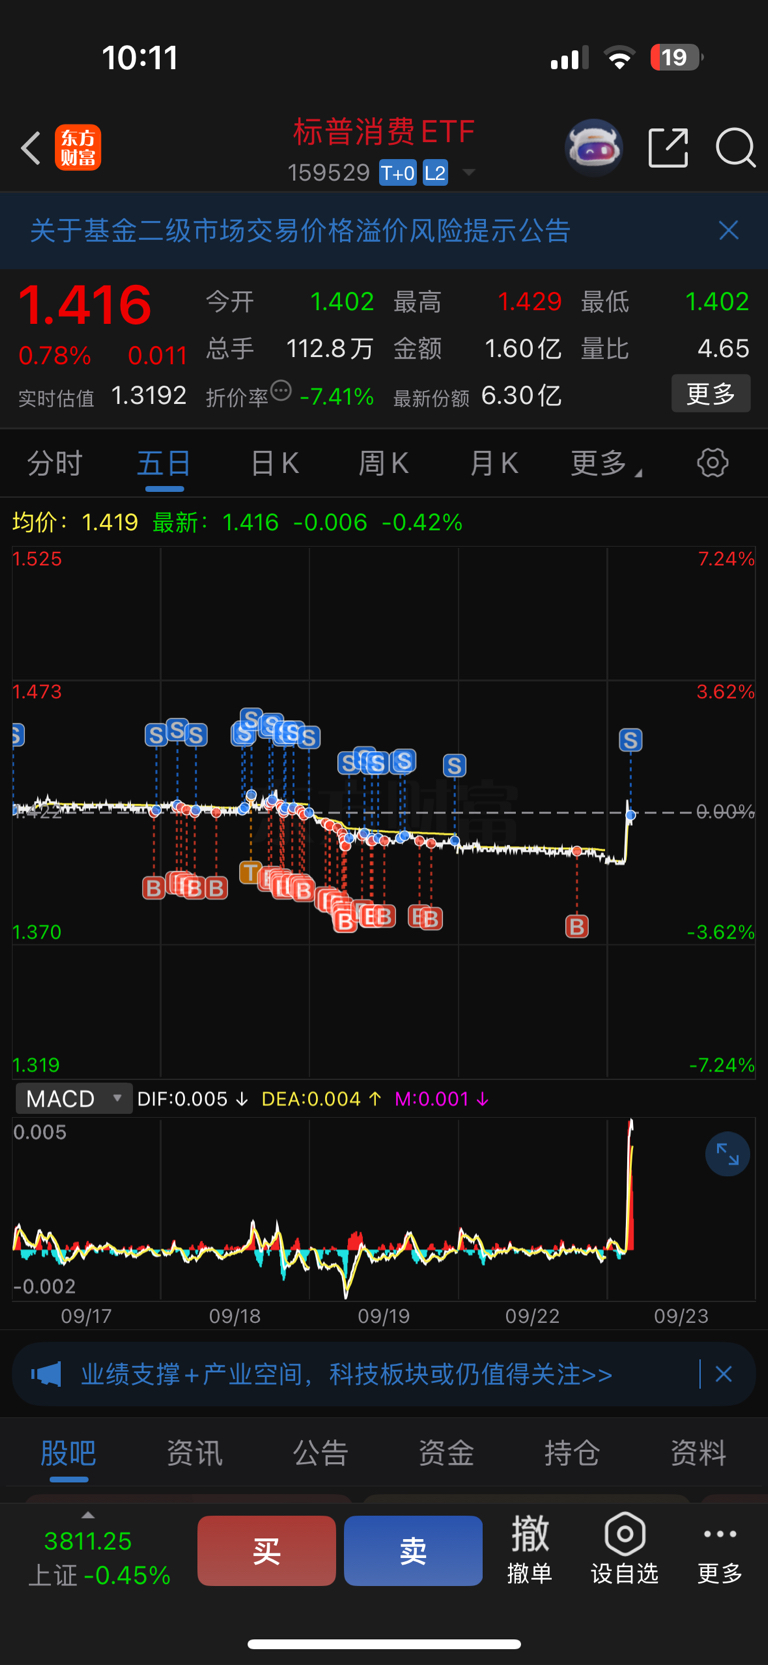Switch to 周K chart tab
The image size is (769, 1665).
(x=384, y=463)
